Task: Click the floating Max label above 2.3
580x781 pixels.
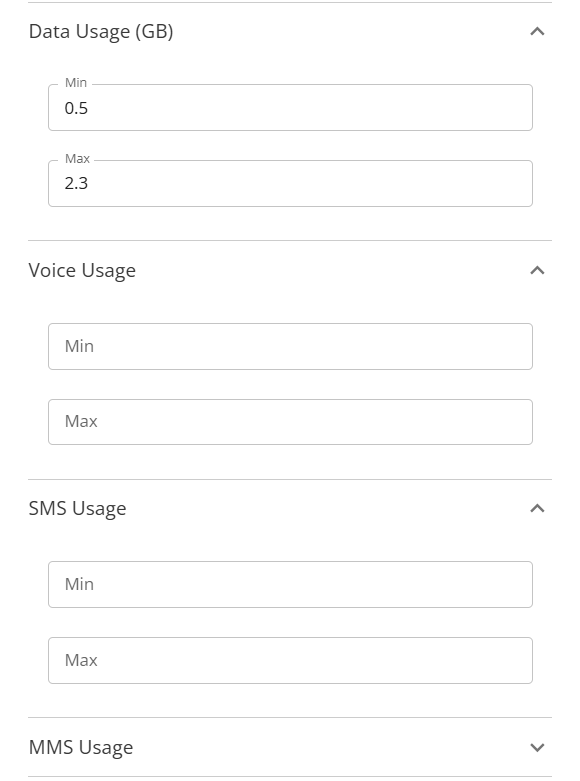Action: coord(77,158)
